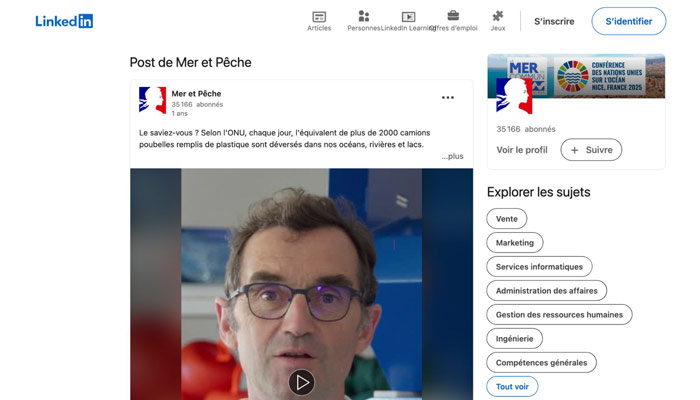
Task: Select the Ingénierie topic
Action: point(514,339)
